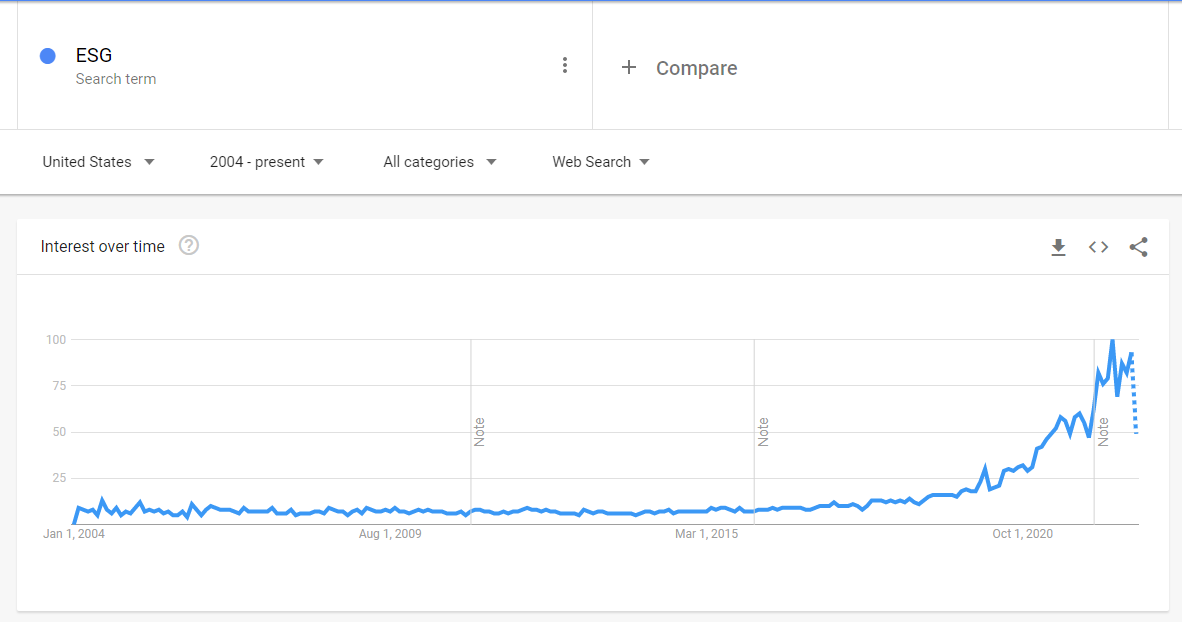The height and width of the screenshot is (622, 1182).
Task: Click the Note marker near year 2022
Action: pos(1103,432)
